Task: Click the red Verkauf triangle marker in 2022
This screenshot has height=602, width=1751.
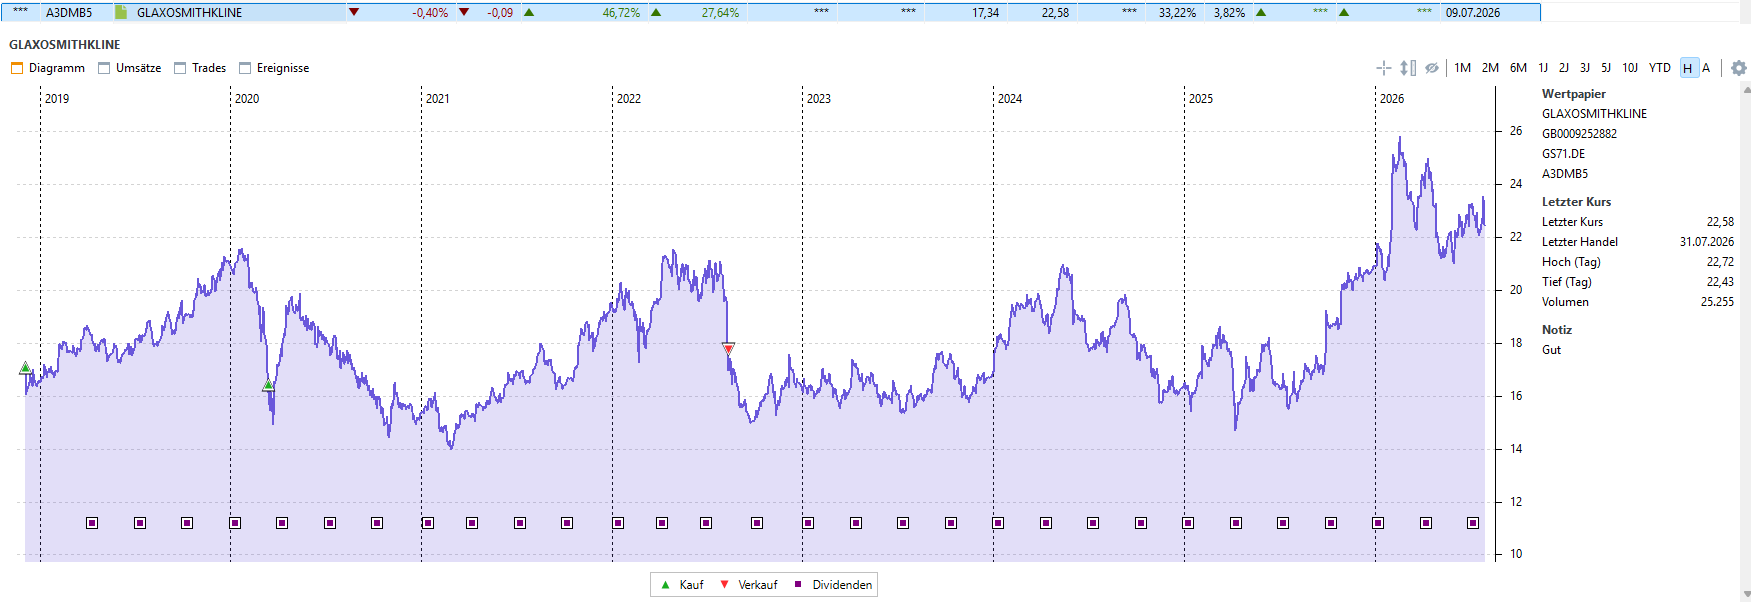Action: tap(728, 349)
